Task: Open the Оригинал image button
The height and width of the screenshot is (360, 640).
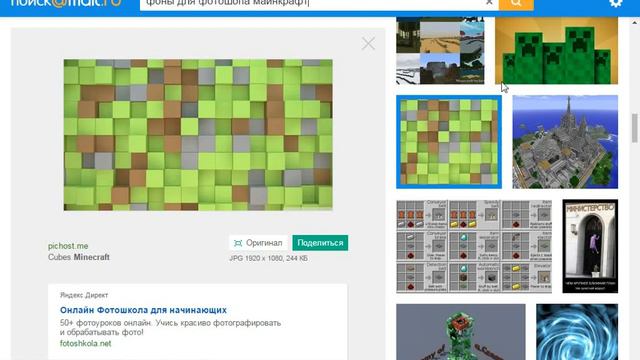Action: click(x=258, y=243)
